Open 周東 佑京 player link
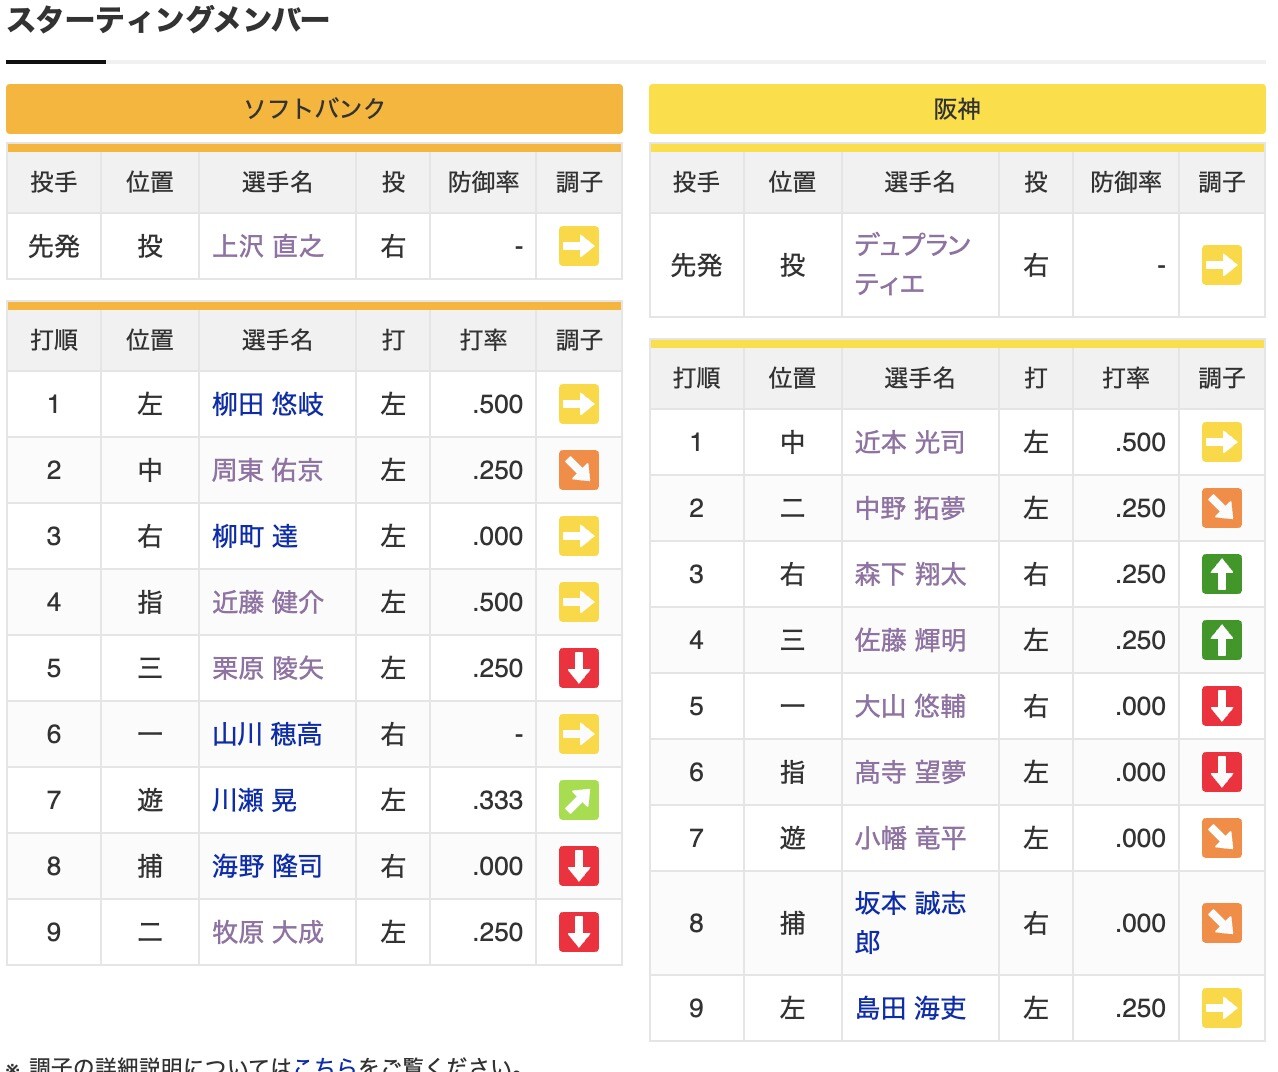Screen dimensions: 1278x1072 pyautogui.click(x=267, y=470)
